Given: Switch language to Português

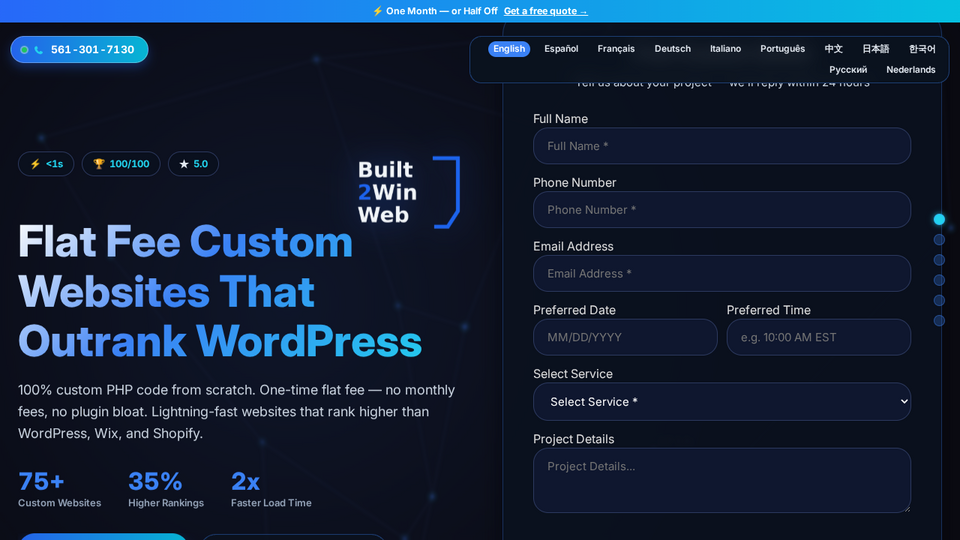Looking at the screenshot, I should pos(782,49).
